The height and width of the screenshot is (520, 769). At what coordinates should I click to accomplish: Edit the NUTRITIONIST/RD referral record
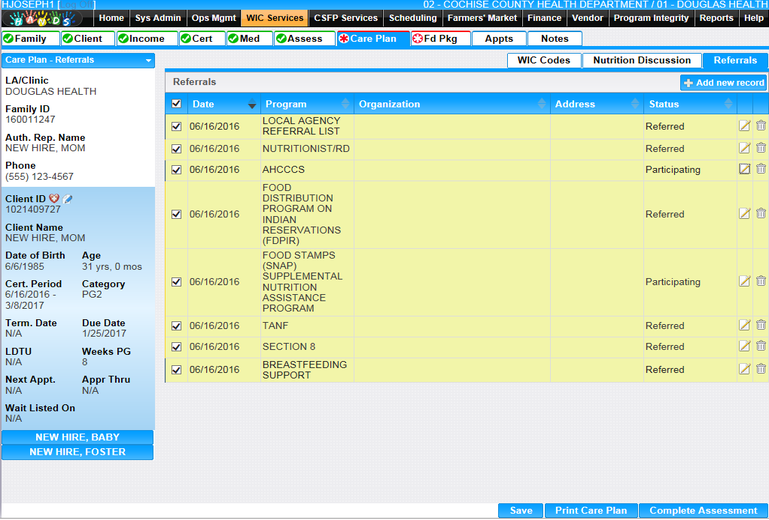(744, 148)
